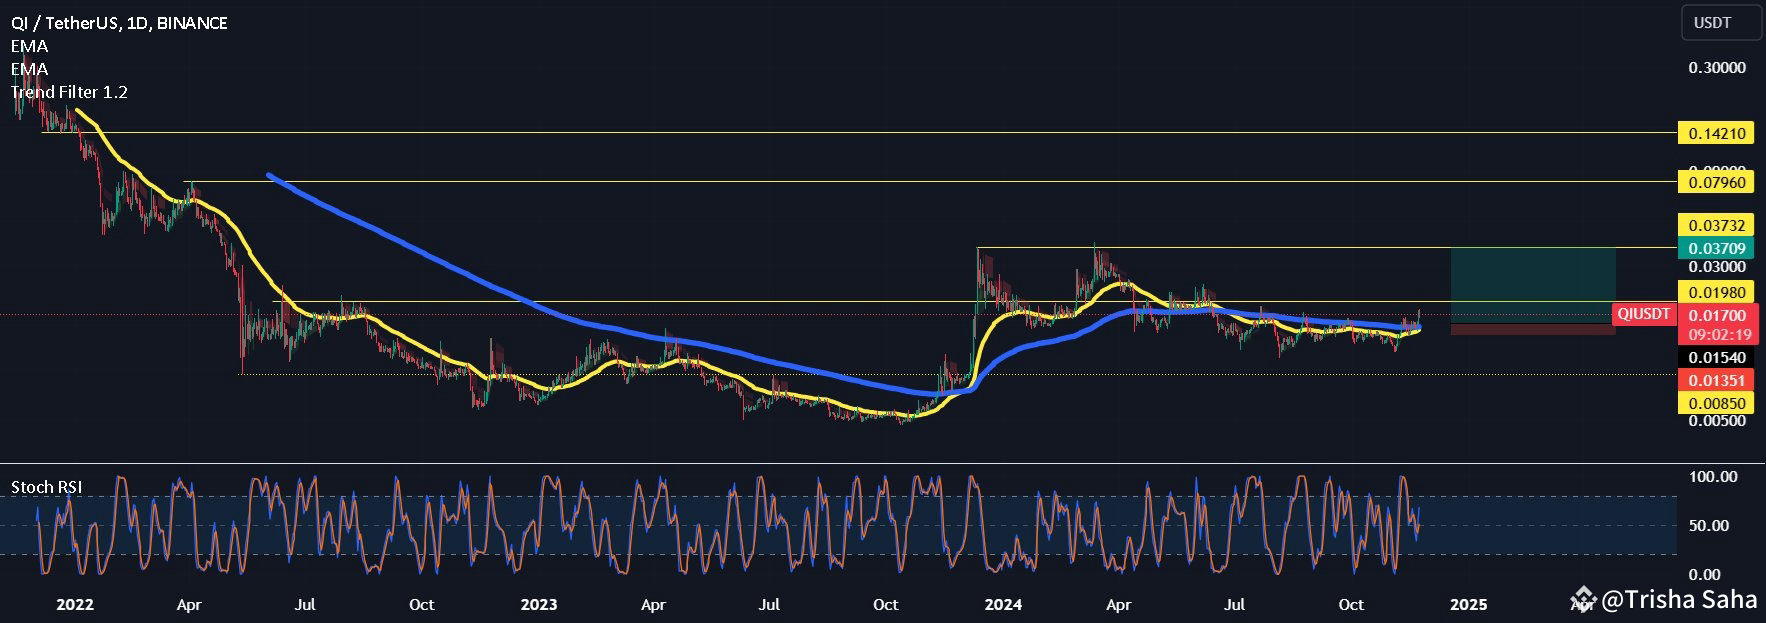Viewport: 1766px width, 623px height.
Task: Click the 0.01980 yellow price label
Action: 1717,293
